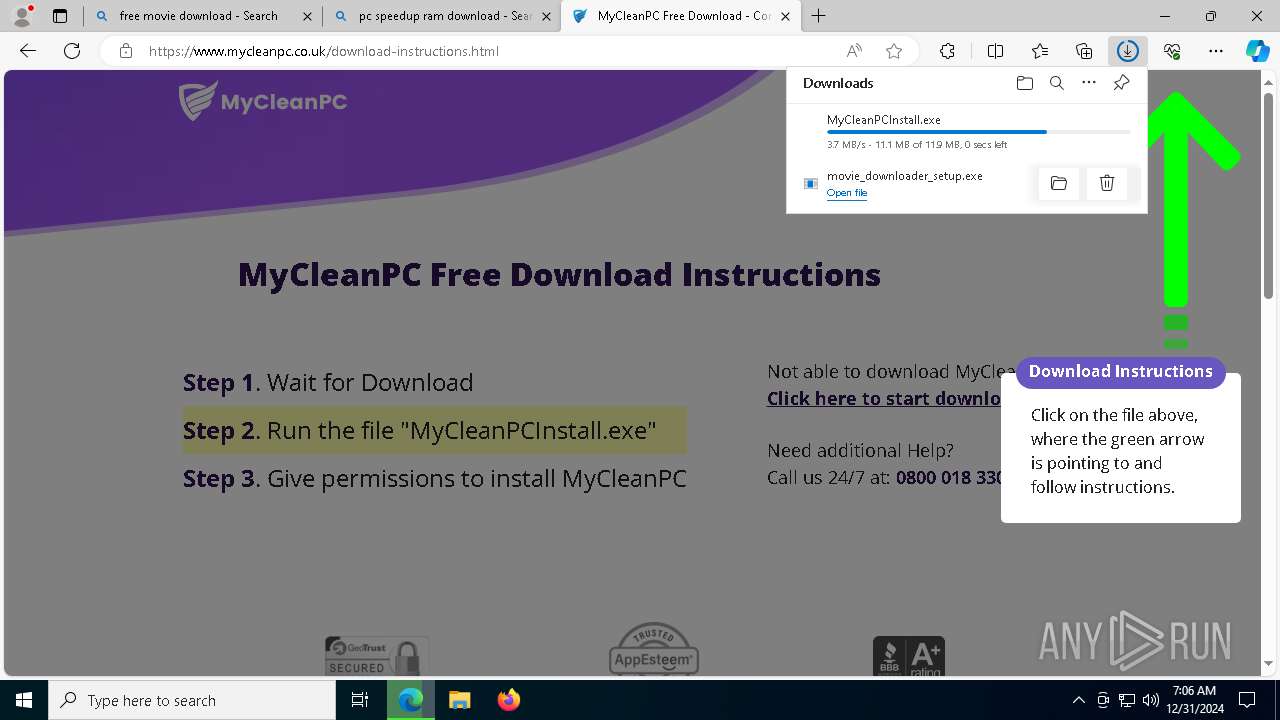Open the Copilot sidebar icon
The width and height of the screenshot is (1280, 720).
[x=1258, y=51]
